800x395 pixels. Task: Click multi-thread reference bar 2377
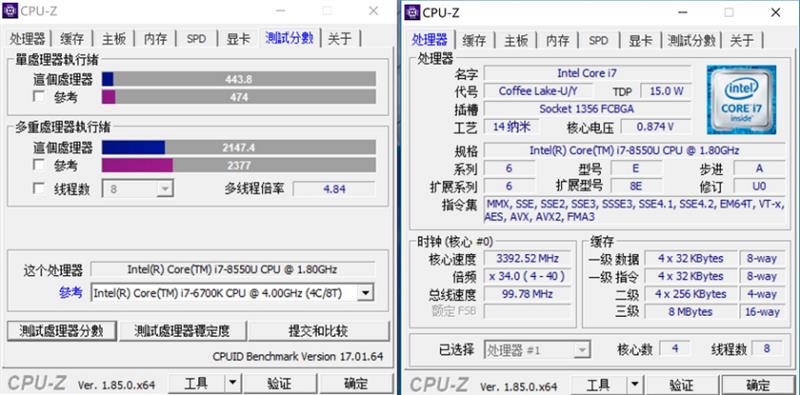pyautogui.click(x=239, y=165)
